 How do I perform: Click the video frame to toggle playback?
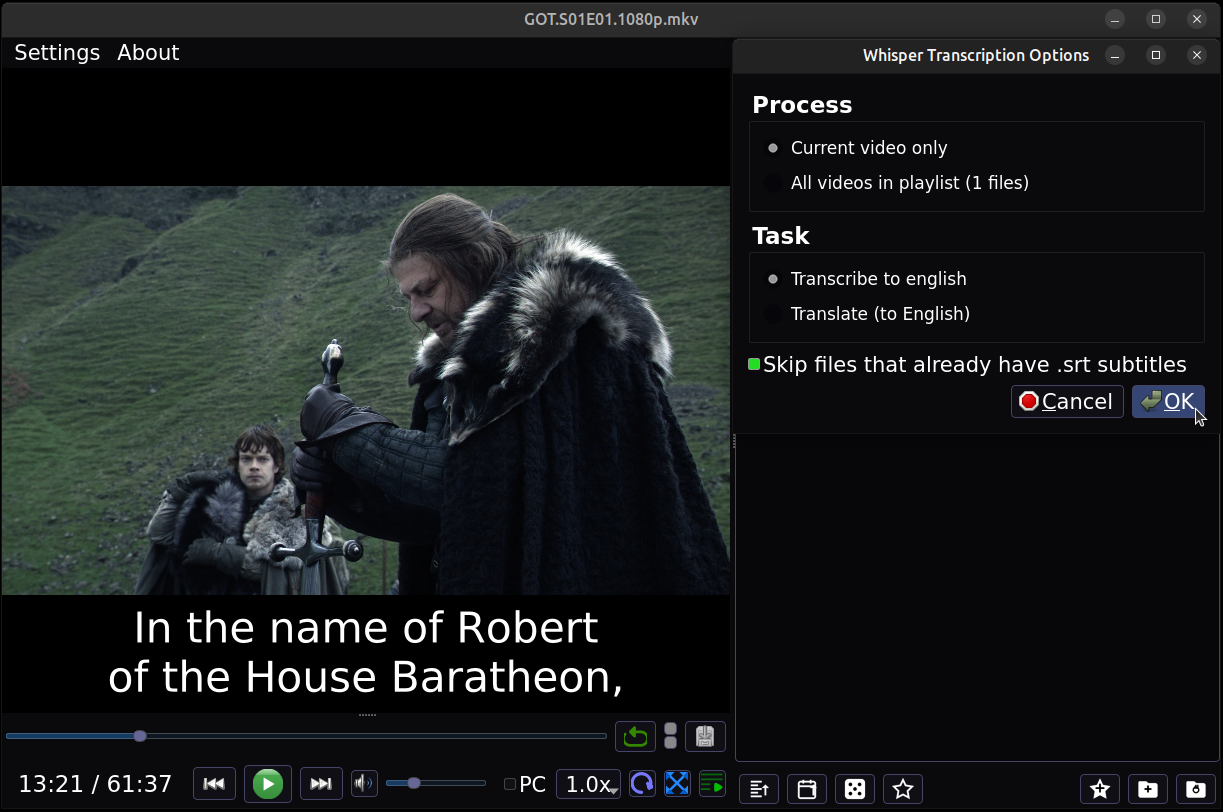tap(366, 390)
